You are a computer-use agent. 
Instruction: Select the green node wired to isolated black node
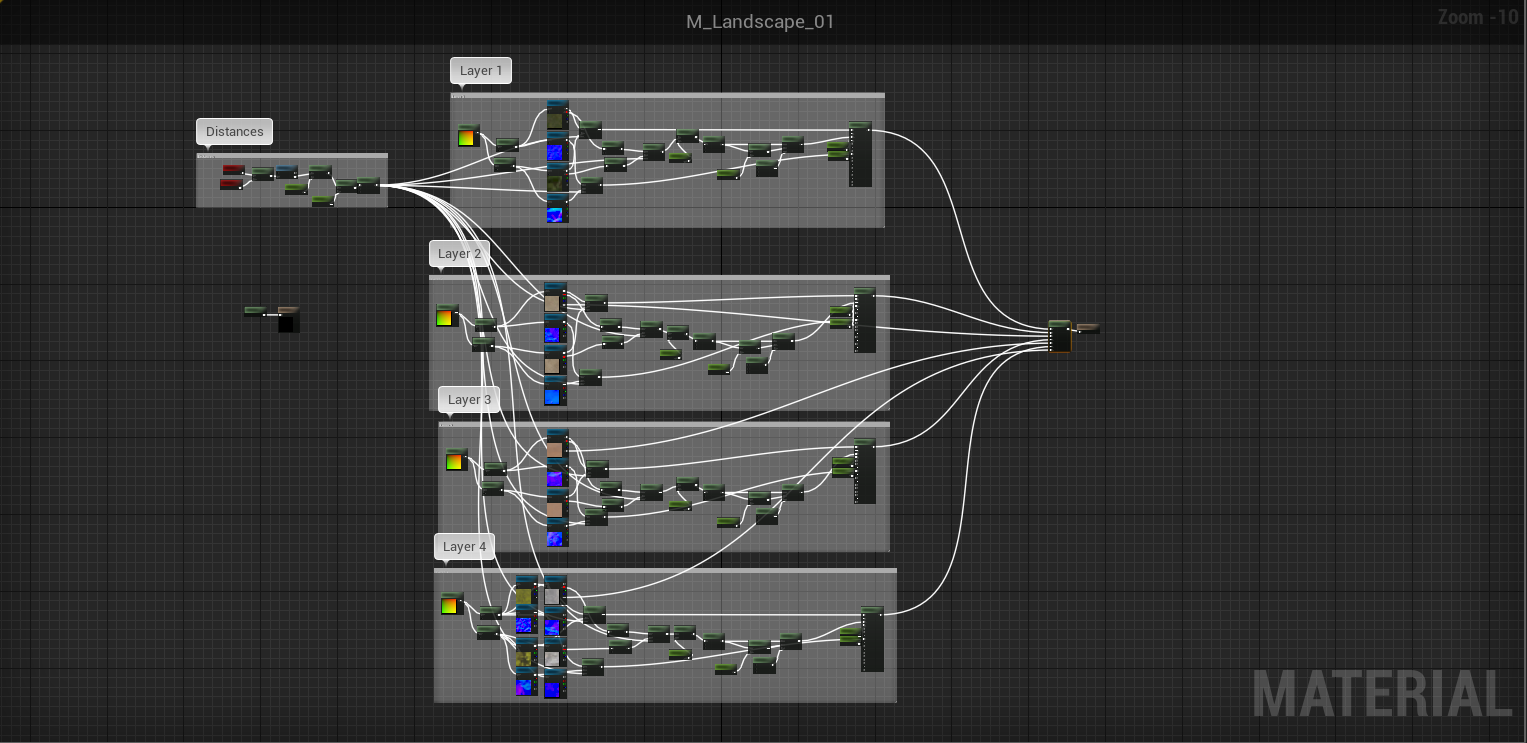(x=255, y=312)
